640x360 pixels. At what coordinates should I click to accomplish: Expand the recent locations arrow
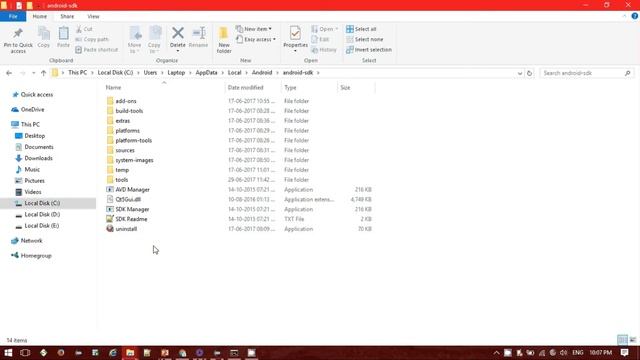33,73
